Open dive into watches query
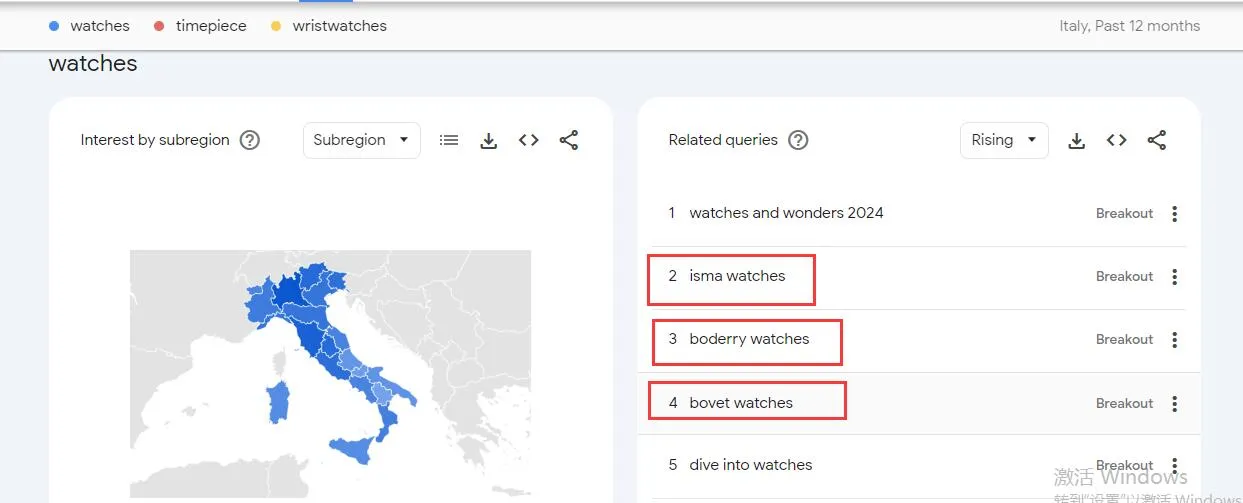Screen dimensions: 1243x503 pyautogui.click(x=750, y=465)
